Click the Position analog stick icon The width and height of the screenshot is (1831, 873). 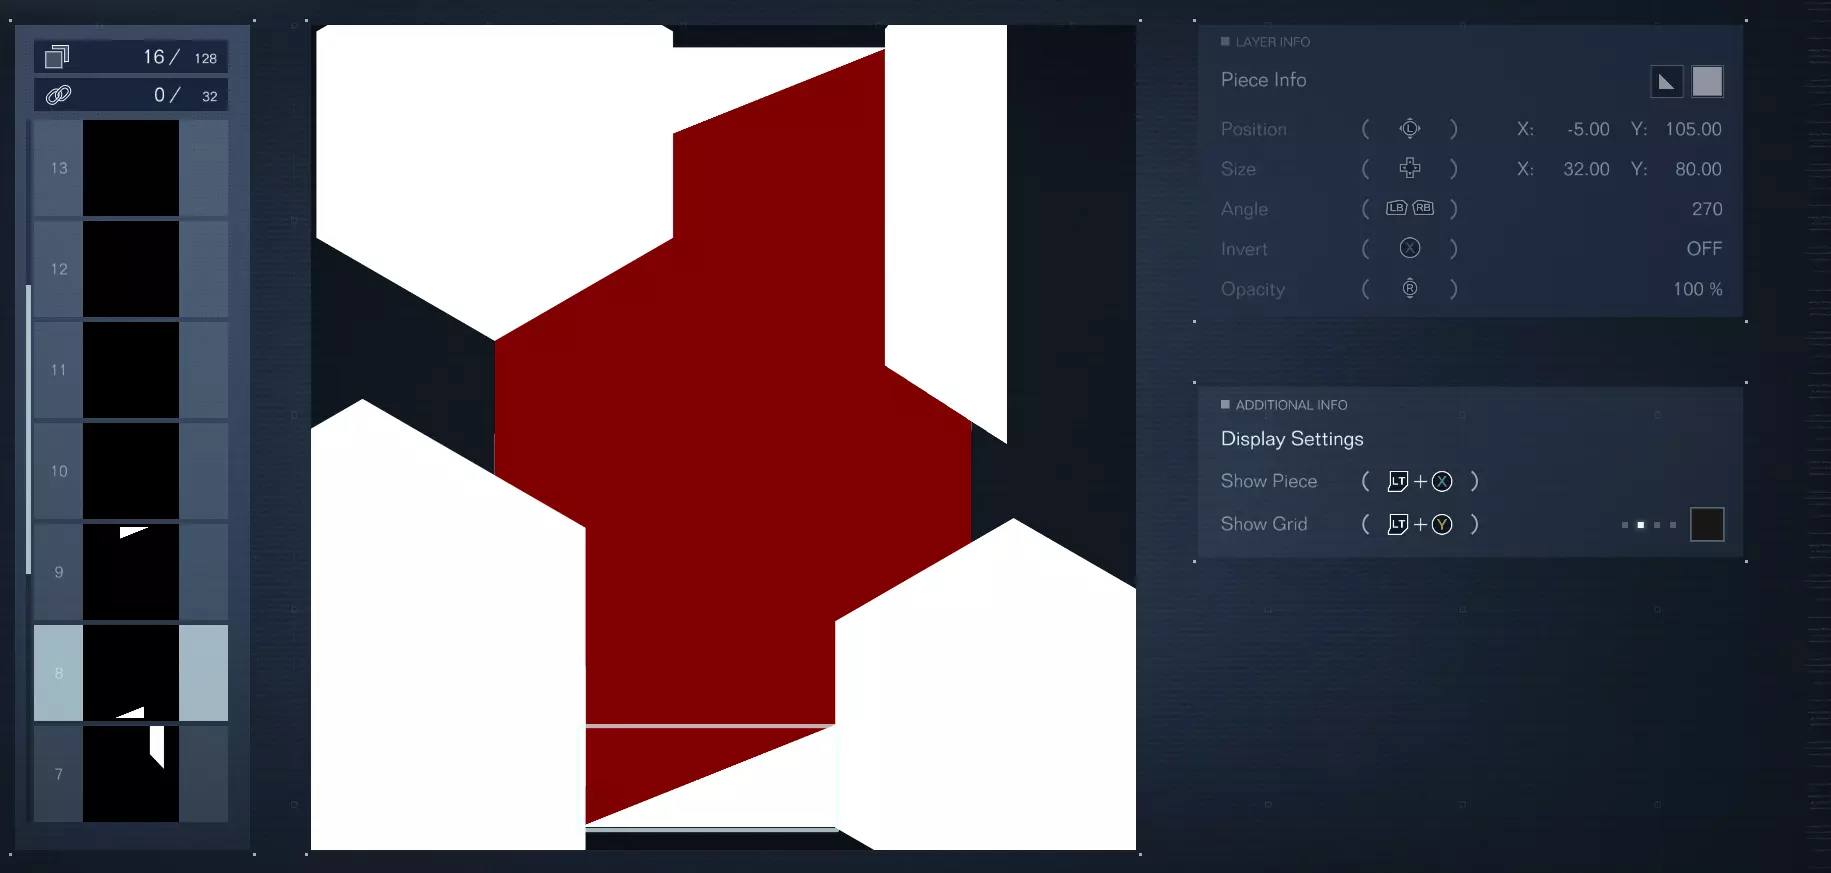click(x=1410, y=129)
